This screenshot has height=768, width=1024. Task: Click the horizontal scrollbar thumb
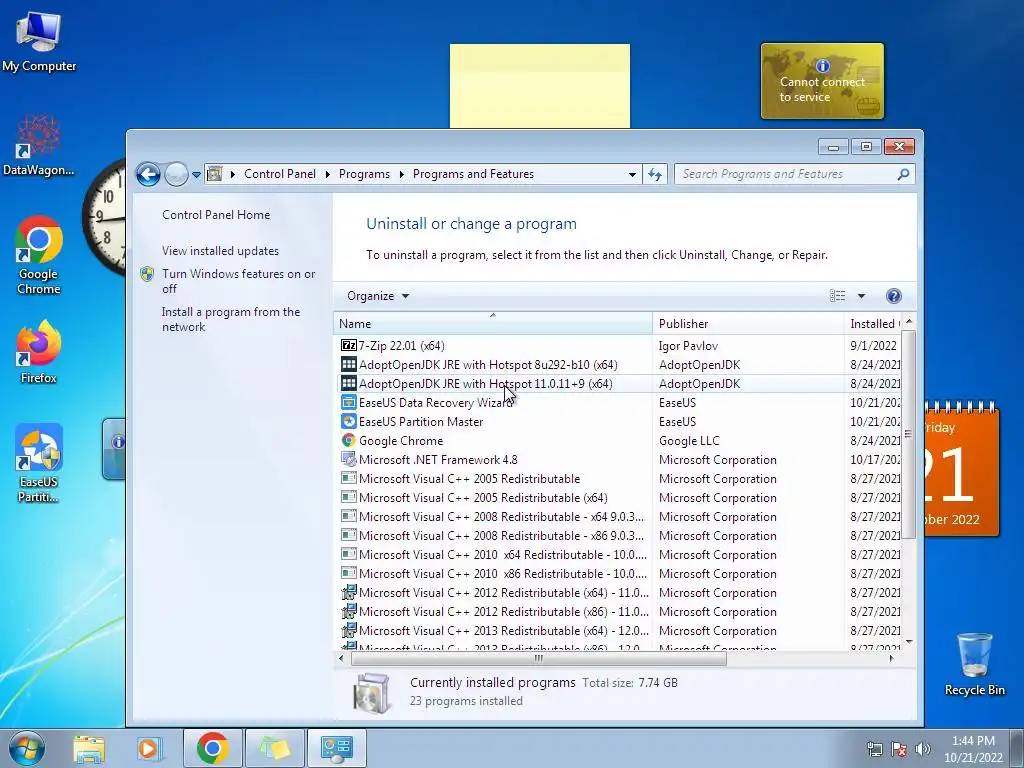coord(539,658)
